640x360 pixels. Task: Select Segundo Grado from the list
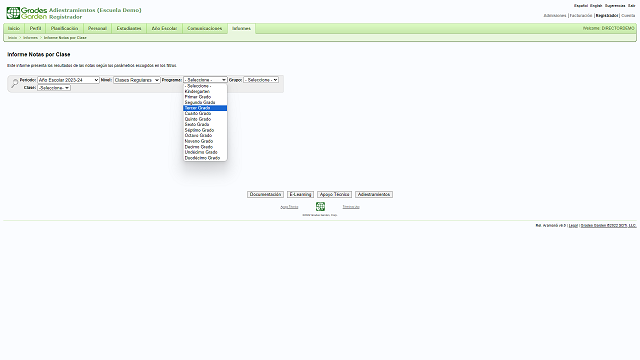205,102
